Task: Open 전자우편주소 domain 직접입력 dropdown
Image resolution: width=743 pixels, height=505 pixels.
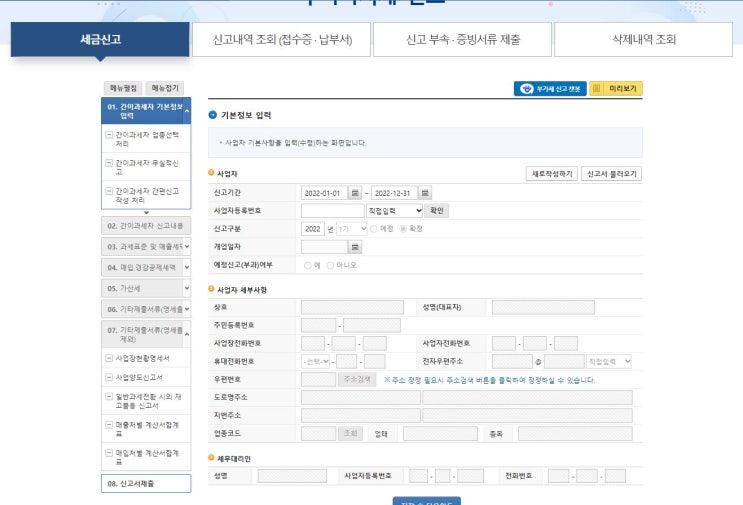Action: [609, 361]
